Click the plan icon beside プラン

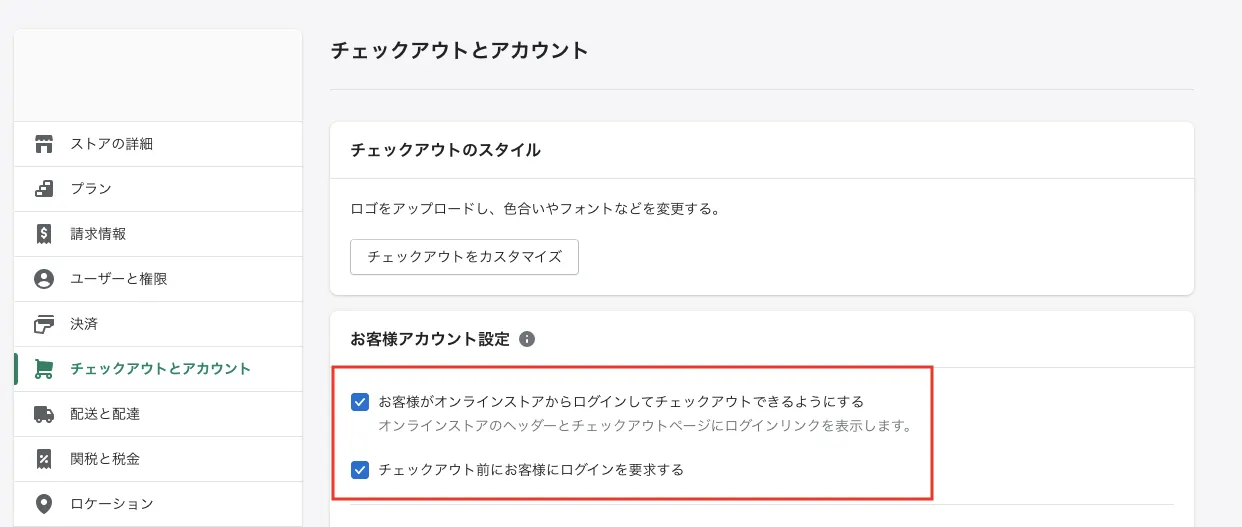pos(43,189)
